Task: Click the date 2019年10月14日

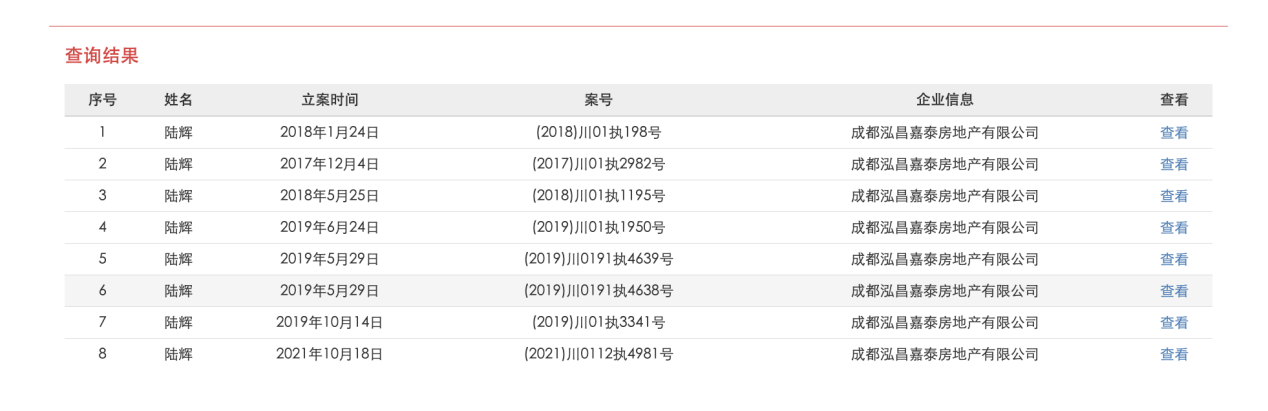Action: click(x=329, y=323)
